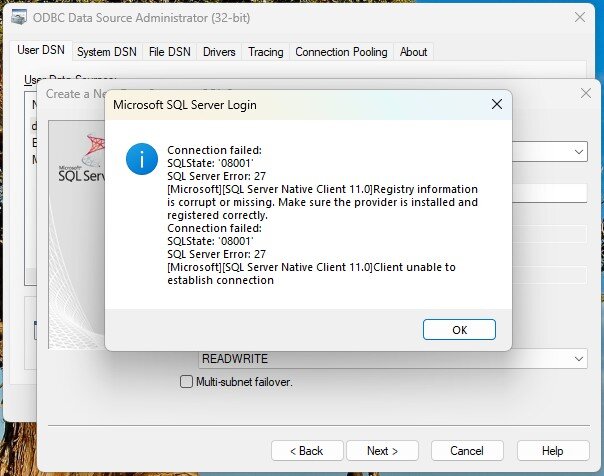Switch to the User DSN tab

pos(43,52)
